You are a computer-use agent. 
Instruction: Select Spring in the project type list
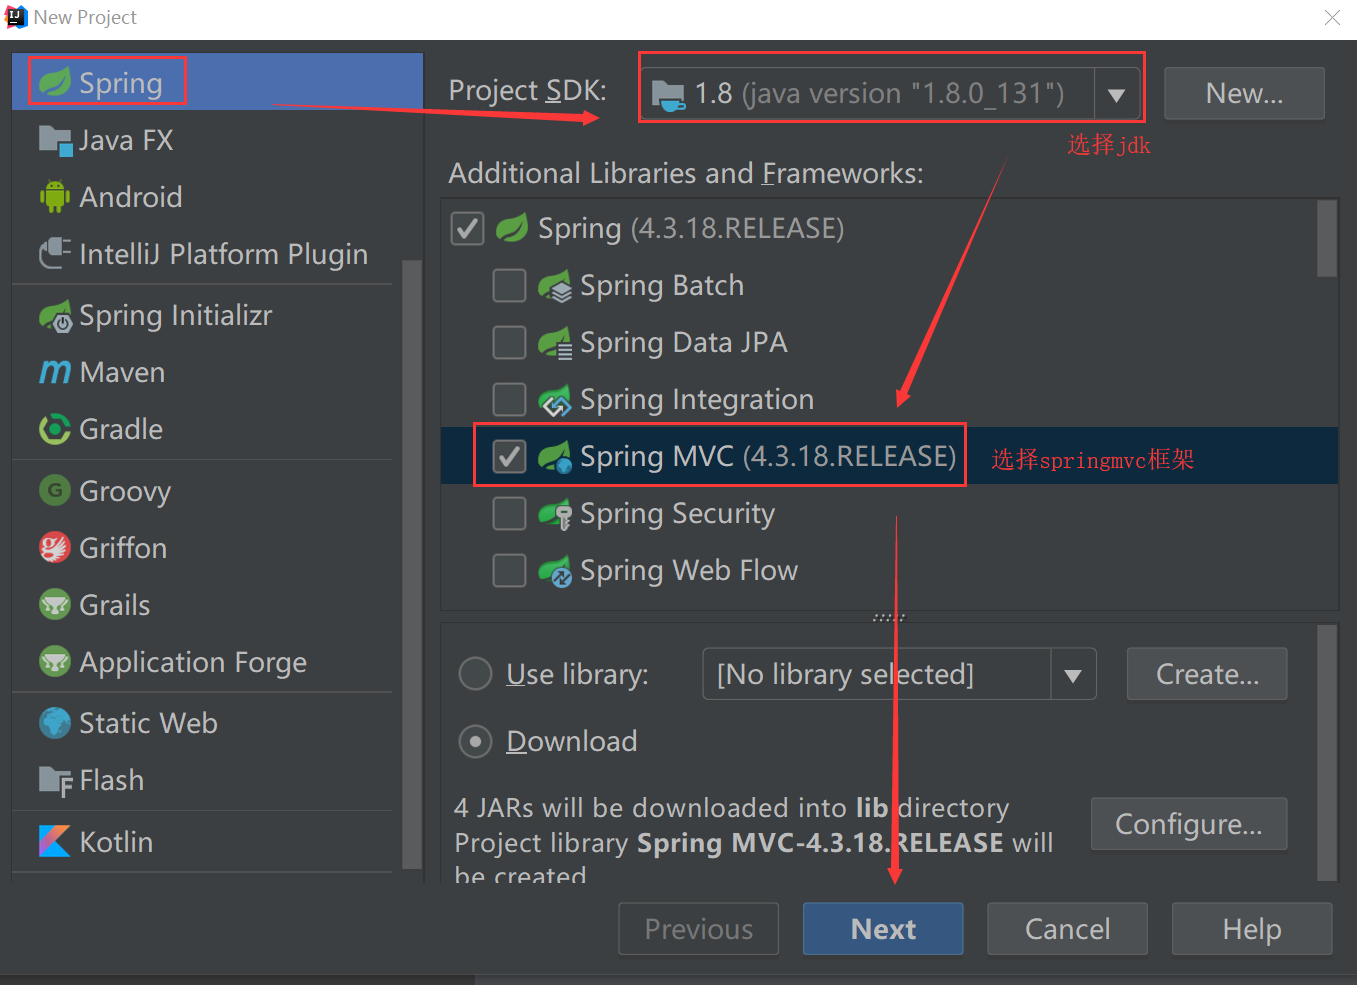click(x=217, y=82)
